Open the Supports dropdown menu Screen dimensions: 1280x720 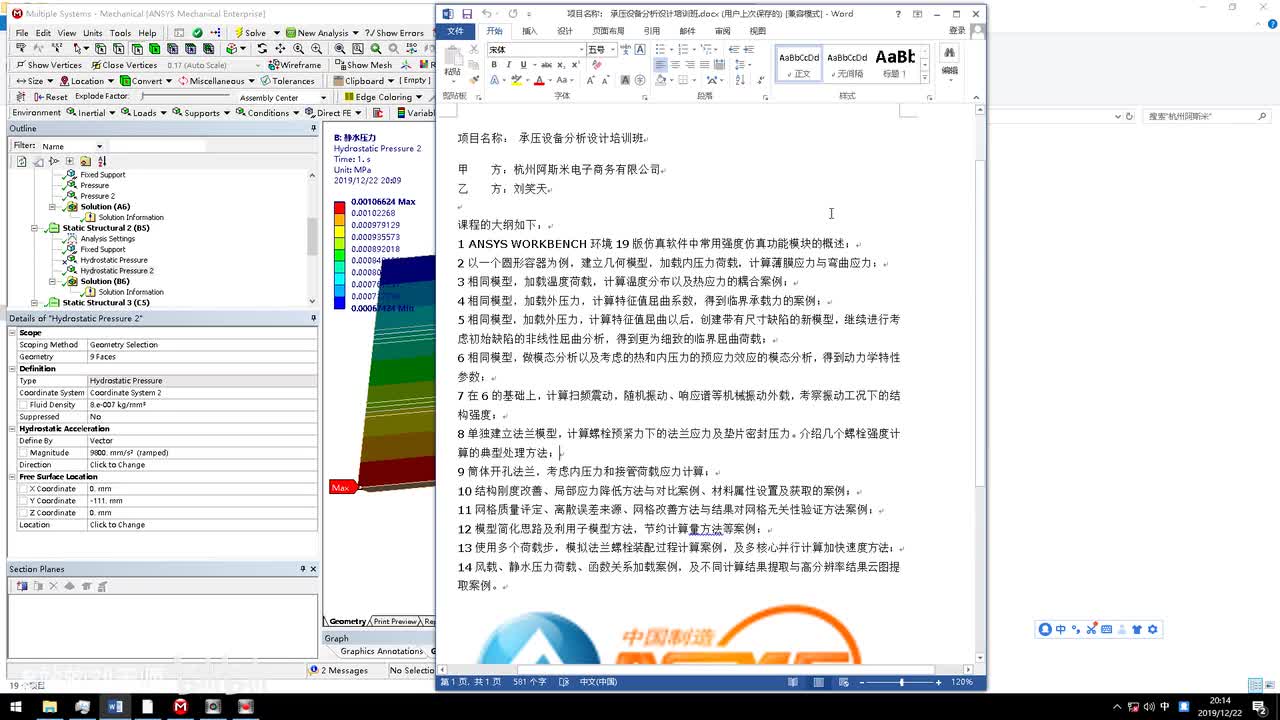[x=202, y=113]
